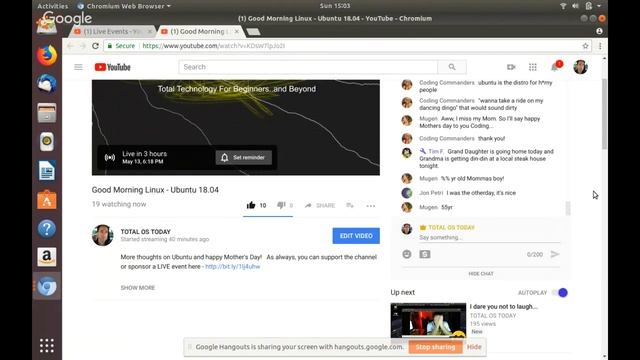This screenshot has width=640, height=360.
Task: Stop sharing screen with Hangouts
Action: pos(435,347)
